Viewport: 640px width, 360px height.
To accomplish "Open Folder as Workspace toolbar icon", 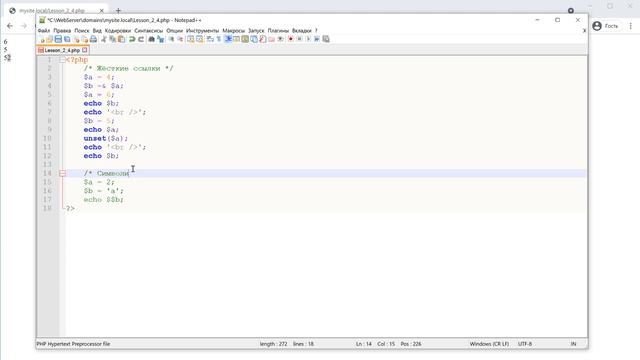I will (272, 39).
